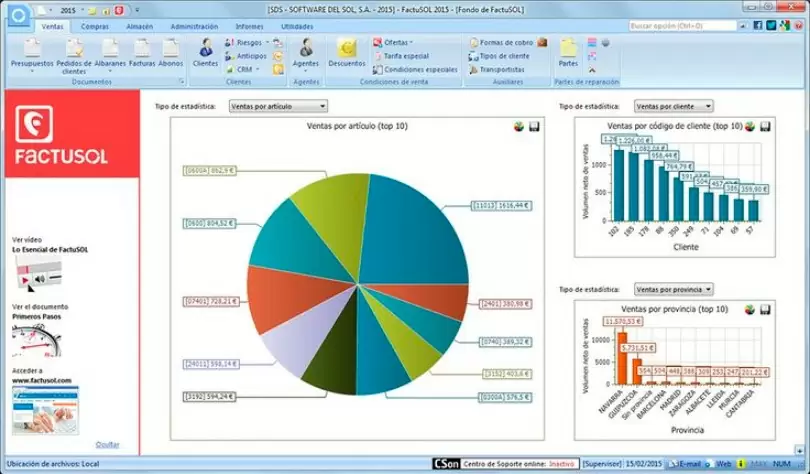The width and height of the screenshot is (810, 474).
Task: Open the Descuentos option
Action: coord(347,53)
